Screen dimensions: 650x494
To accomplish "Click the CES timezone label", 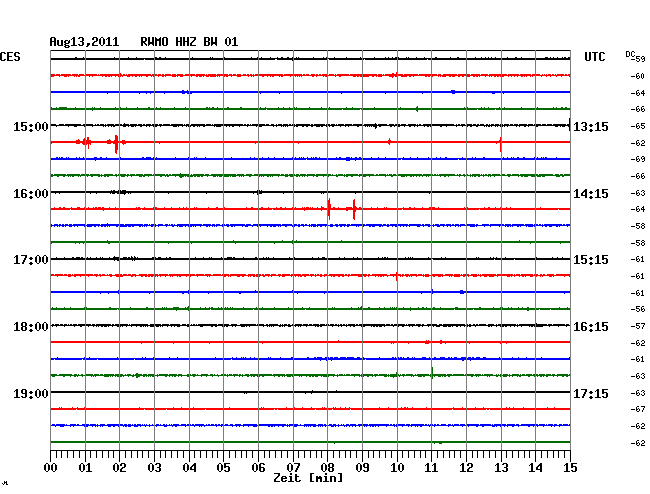I will [x=10, y=57].
